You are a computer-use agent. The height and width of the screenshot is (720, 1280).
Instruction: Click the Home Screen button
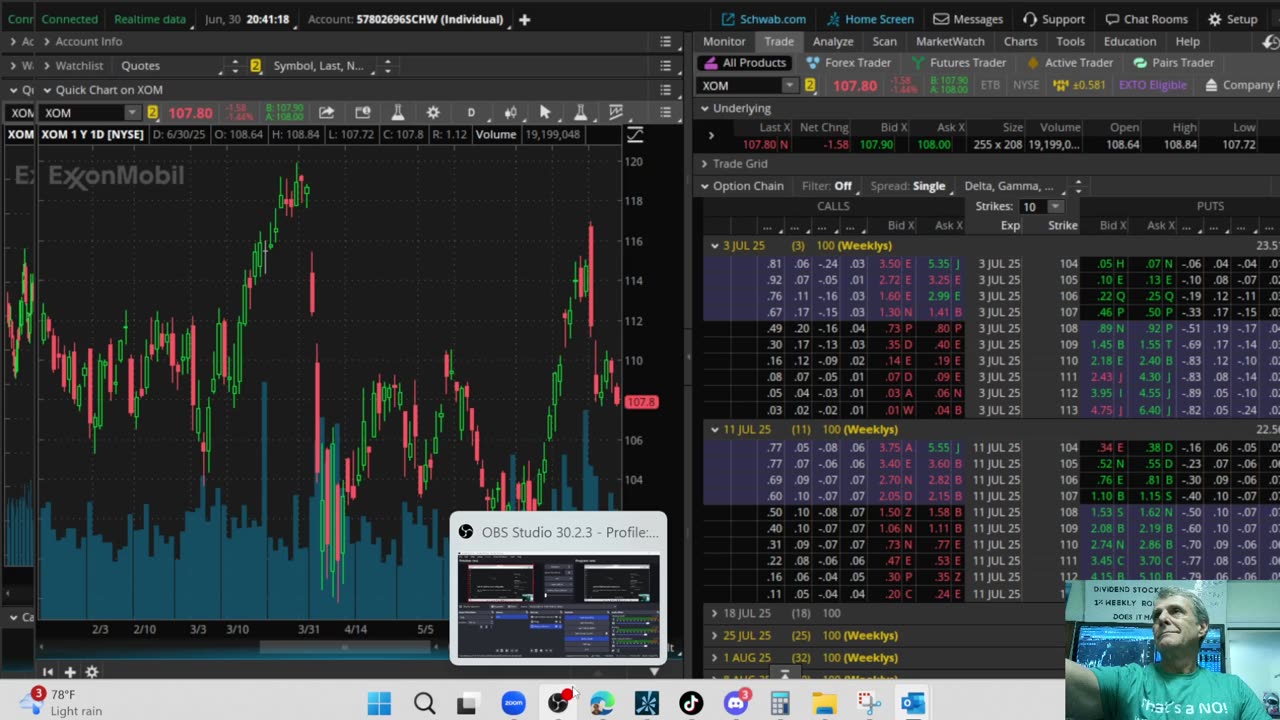[x=870, y=19]
